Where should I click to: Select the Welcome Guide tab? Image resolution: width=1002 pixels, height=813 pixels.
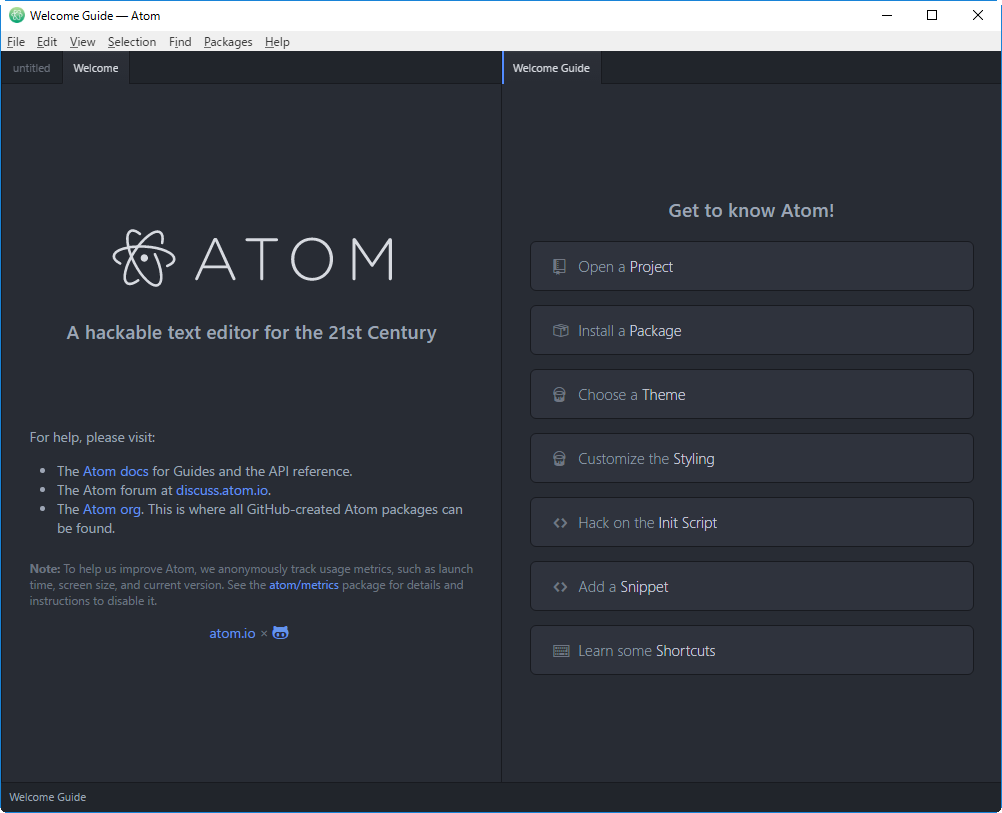551,68
